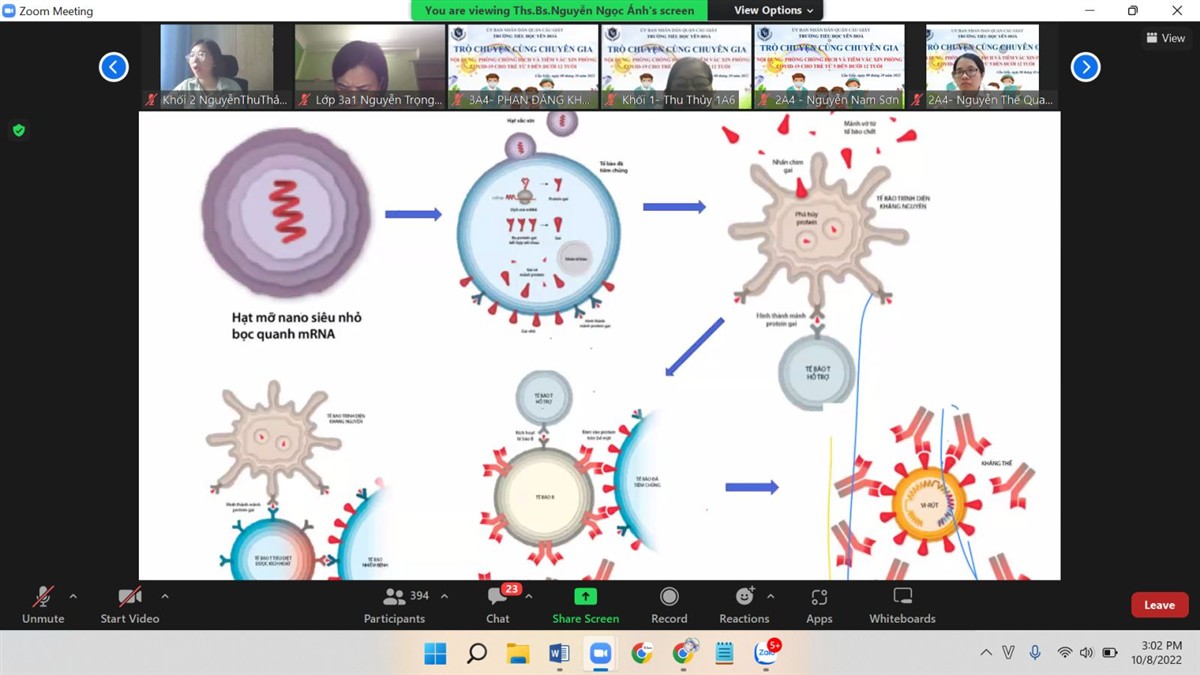
Task: Start recording with the Record icon
Action: (669, 605)
